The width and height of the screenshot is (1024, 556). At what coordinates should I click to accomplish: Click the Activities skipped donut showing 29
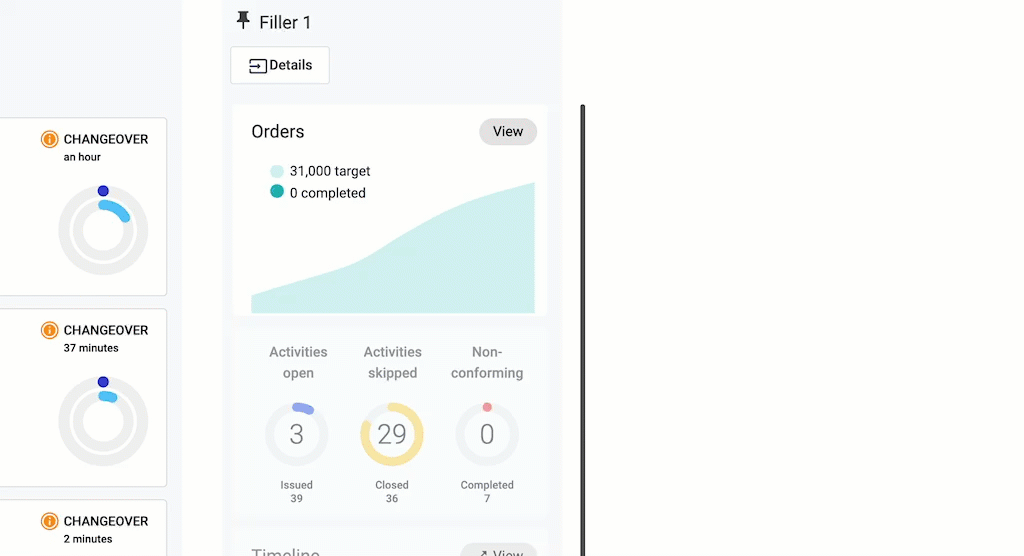[x=392, y=434]
